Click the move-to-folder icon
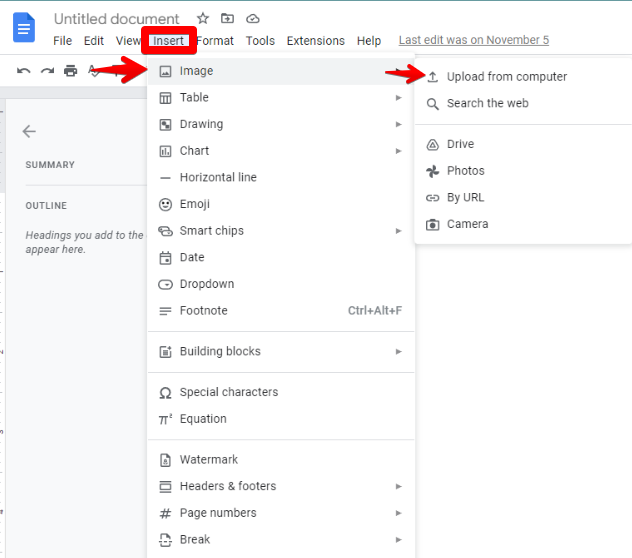Image resolution: width=632 pixels, height=558 pixels. (x=228, y=19)
